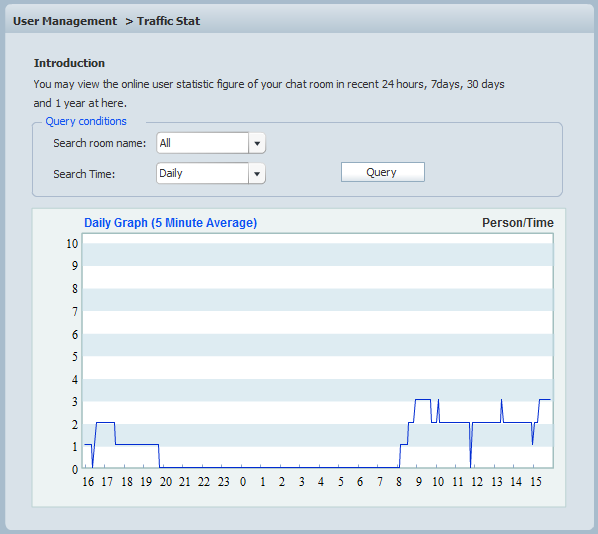This screenshot has width=598, height=534.
Task: Open the Search Time dropdown arrow
Action: [x=257, y=174]
